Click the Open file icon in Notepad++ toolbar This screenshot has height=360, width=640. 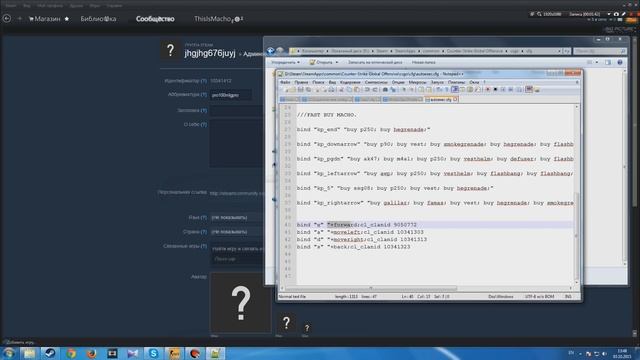293,89
